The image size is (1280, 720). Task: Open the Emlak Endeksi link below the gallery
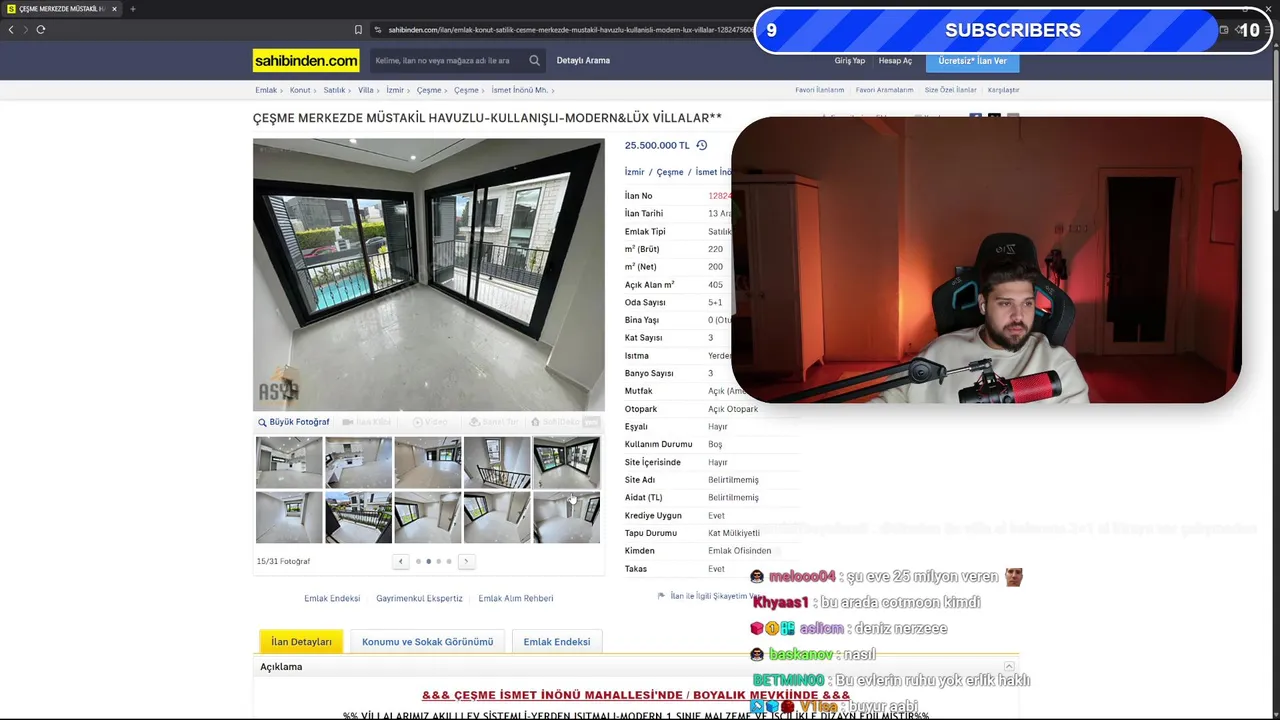click(x=332, y=598)
